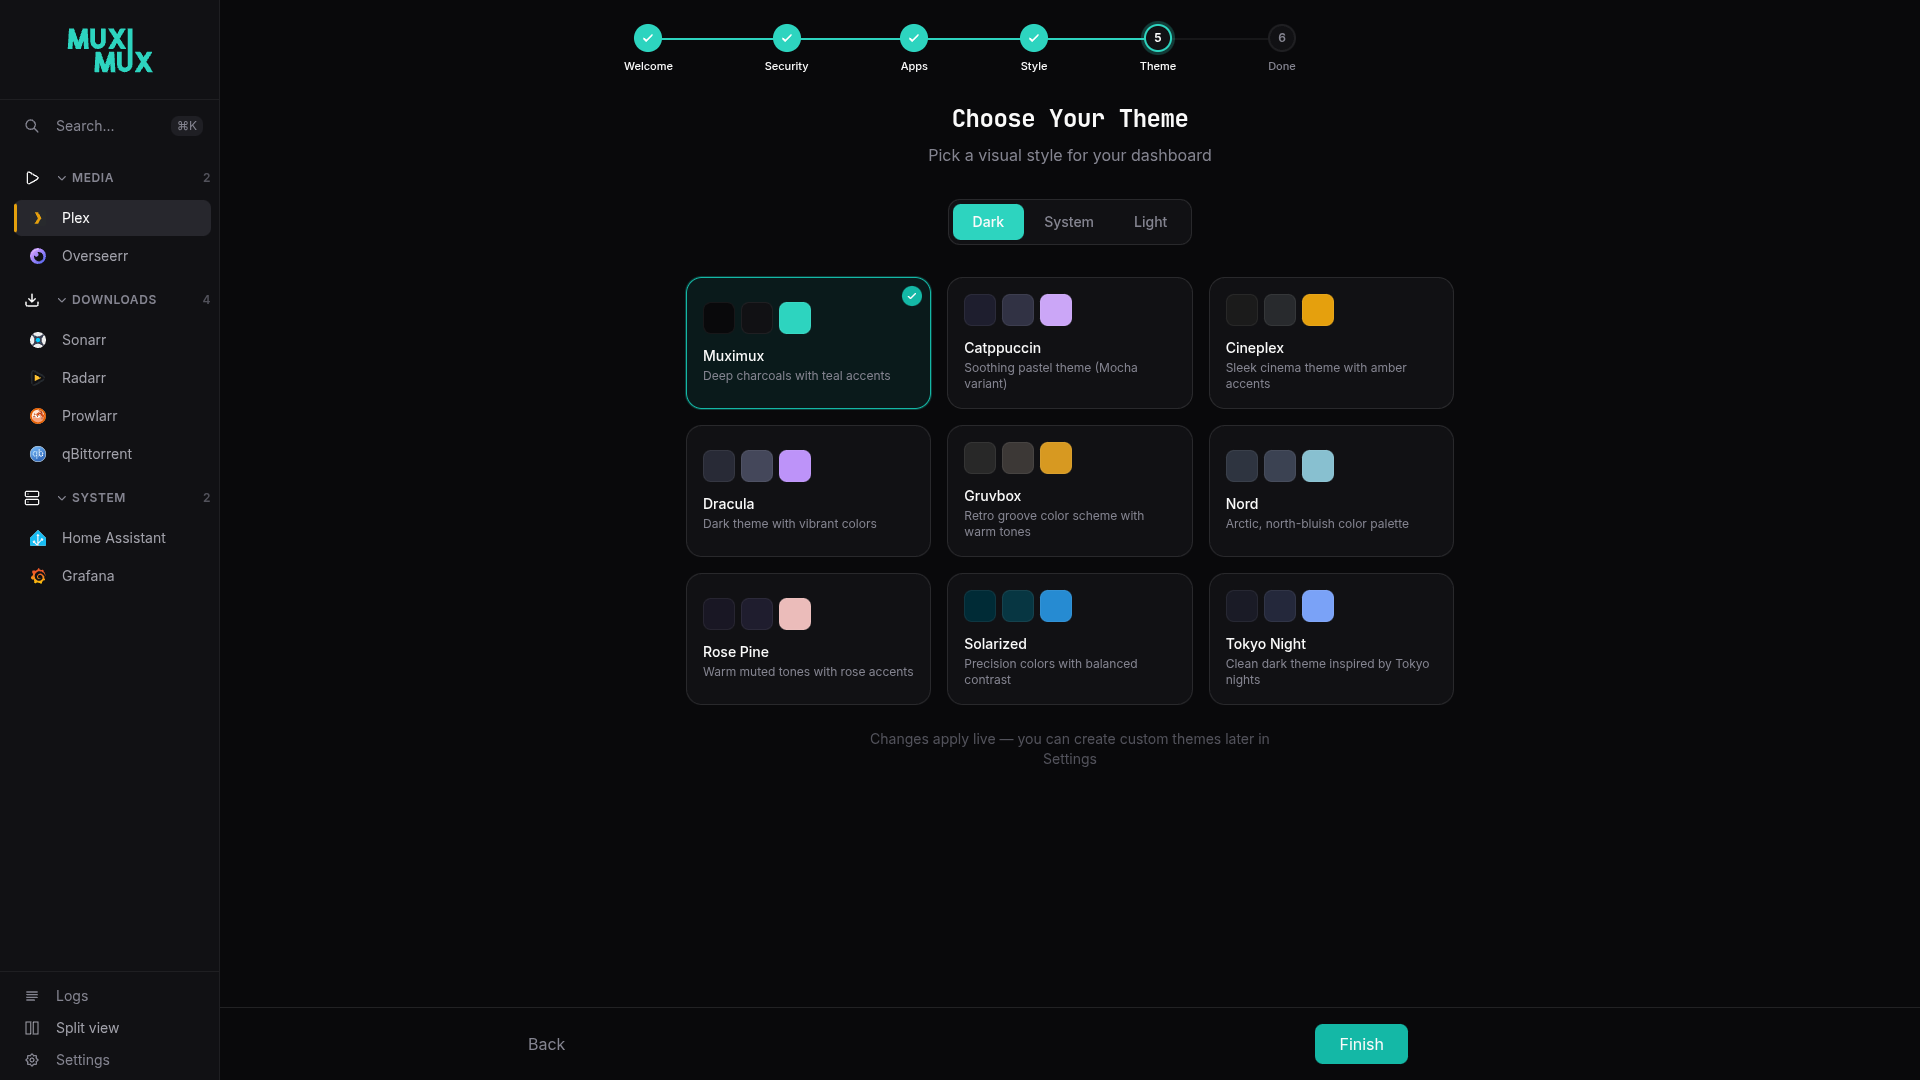Click the Back button
This screenshot has height=1080, width=1920.
(x=546, y=1044)
